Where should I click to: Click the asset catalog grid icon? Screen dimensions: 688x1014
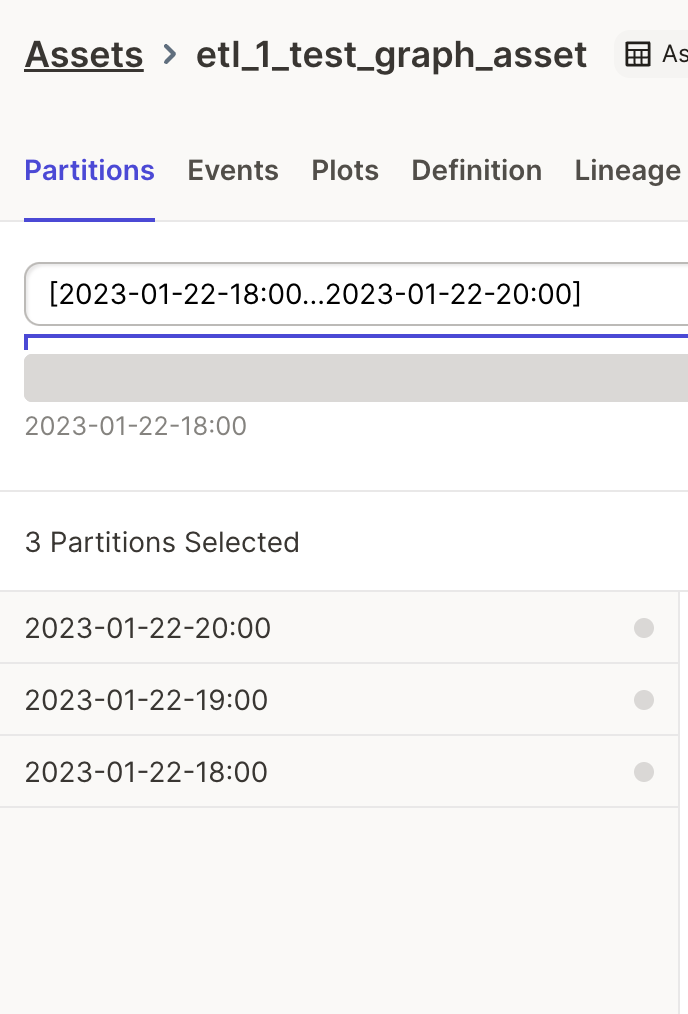638,54
